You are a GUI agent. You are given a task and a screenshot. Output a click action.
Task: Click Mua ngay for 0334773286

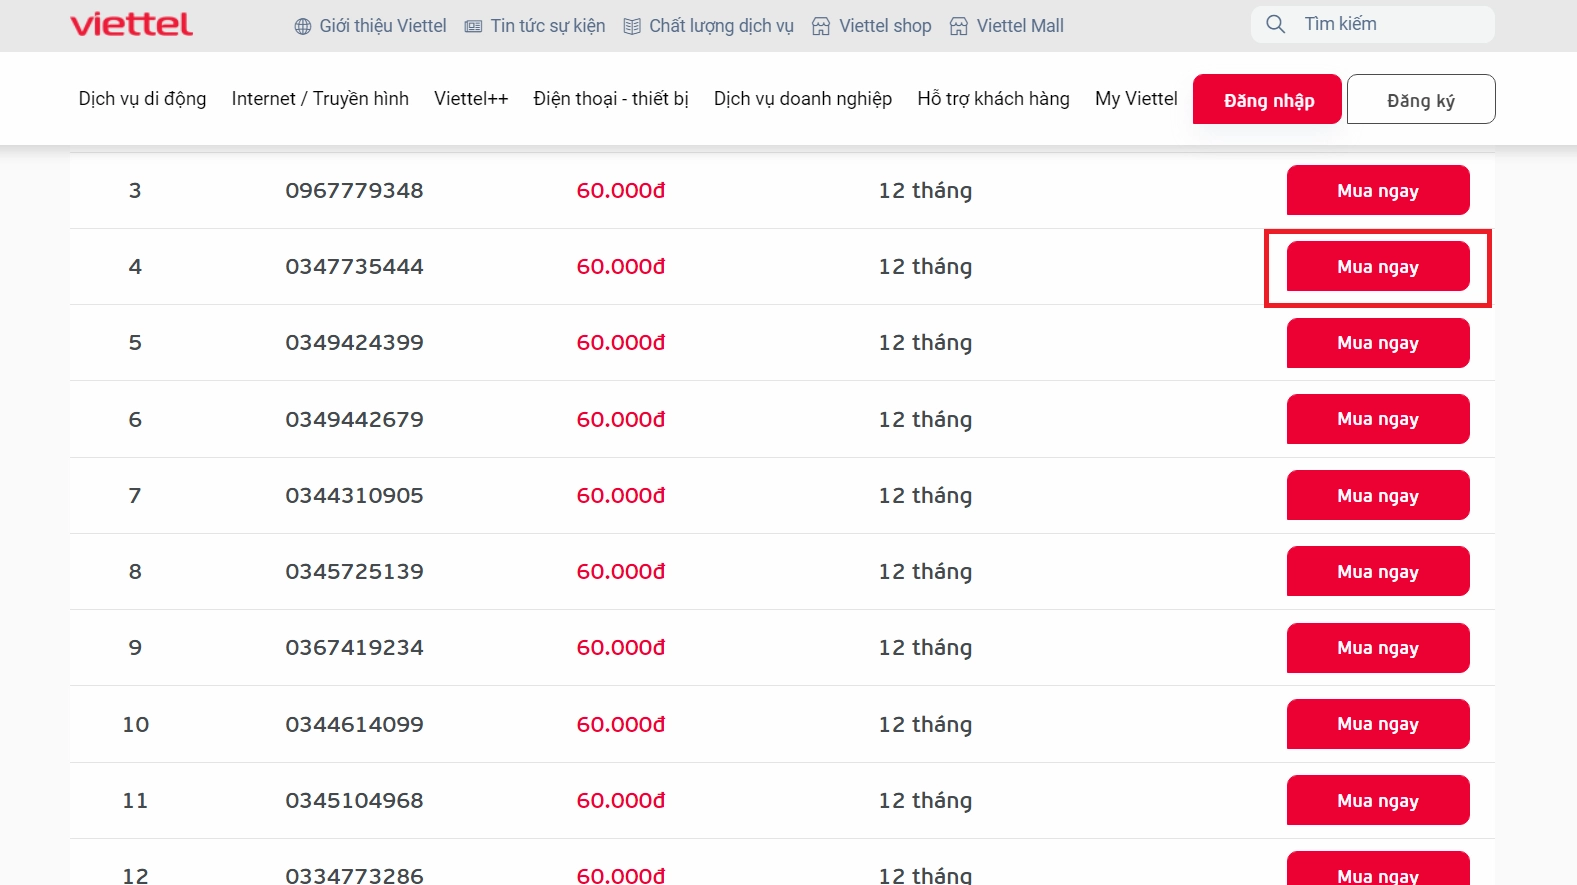coord(1378,868)
